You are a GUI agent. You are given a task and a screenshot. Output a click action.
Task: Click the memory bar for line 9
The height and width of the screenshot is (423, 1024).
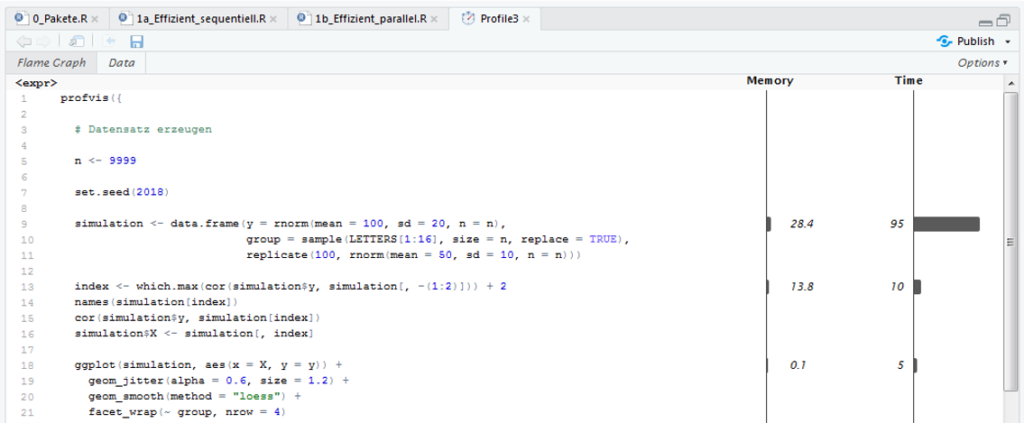click(769, 224)
